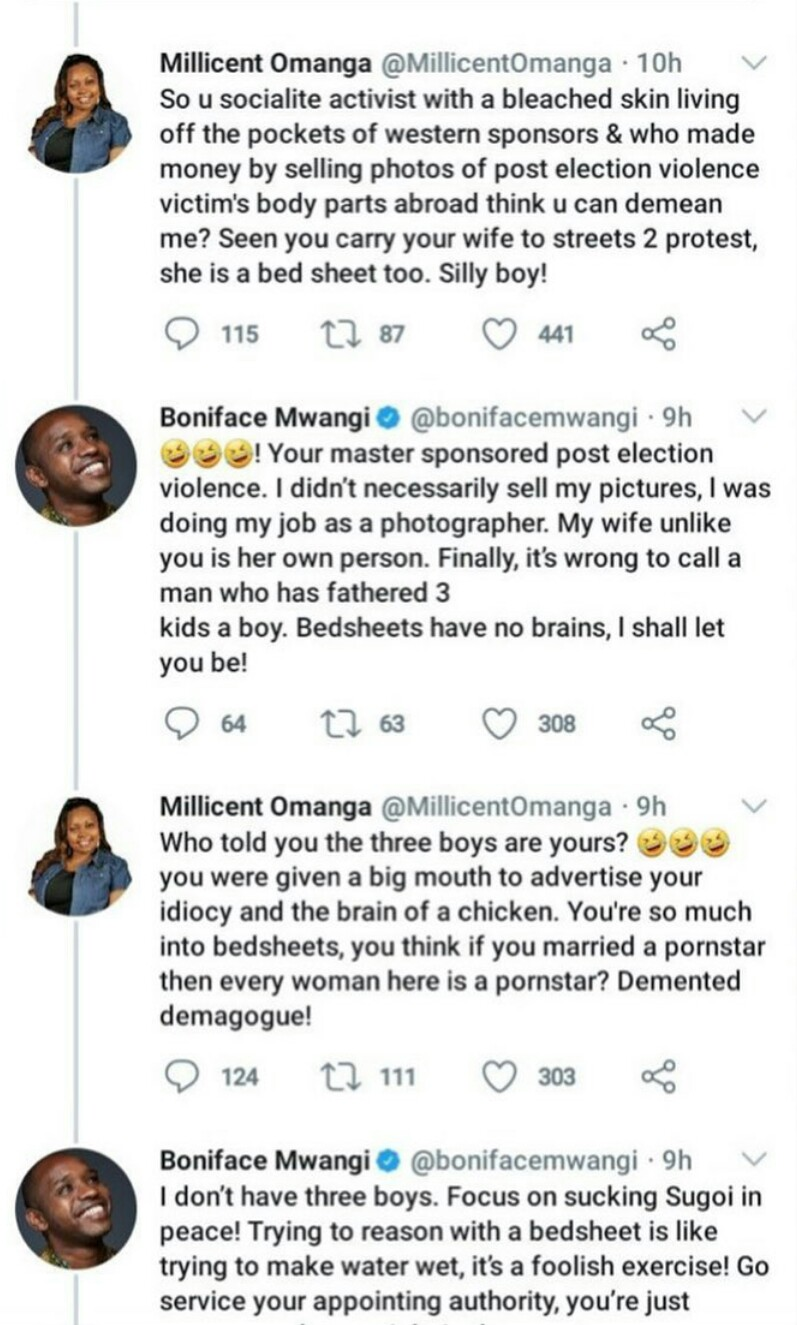Like the tweet with 441 likes

click(x=498, y=334)
